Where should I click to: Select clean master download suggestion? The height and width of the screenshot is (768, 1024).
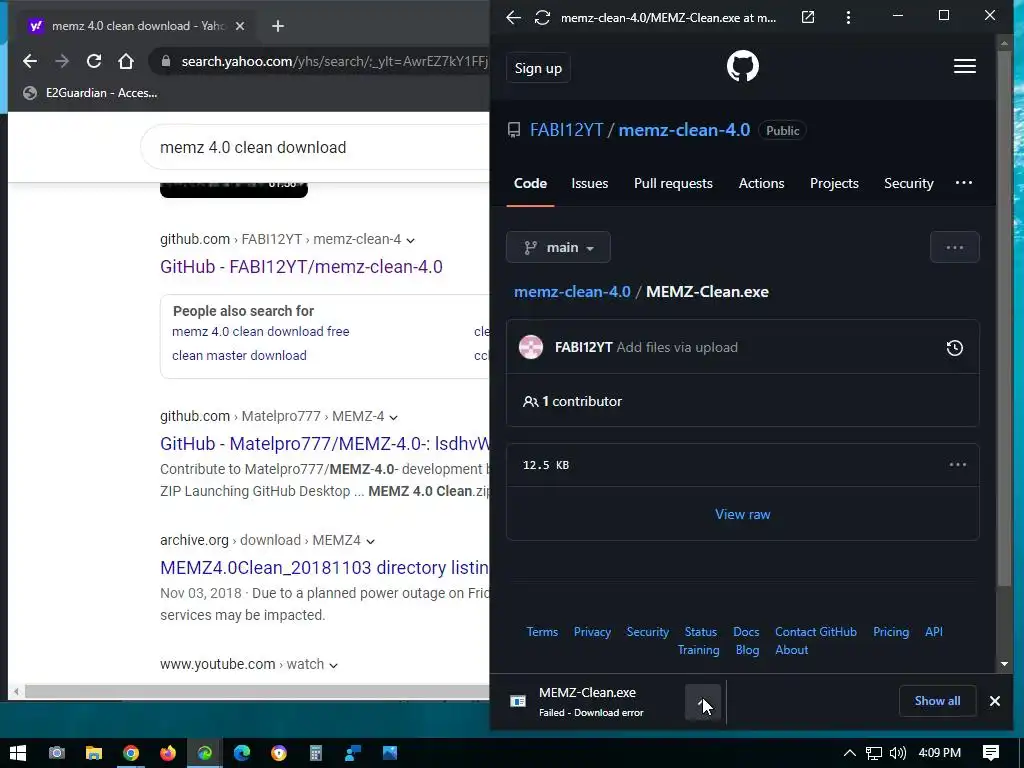(239, 356)
